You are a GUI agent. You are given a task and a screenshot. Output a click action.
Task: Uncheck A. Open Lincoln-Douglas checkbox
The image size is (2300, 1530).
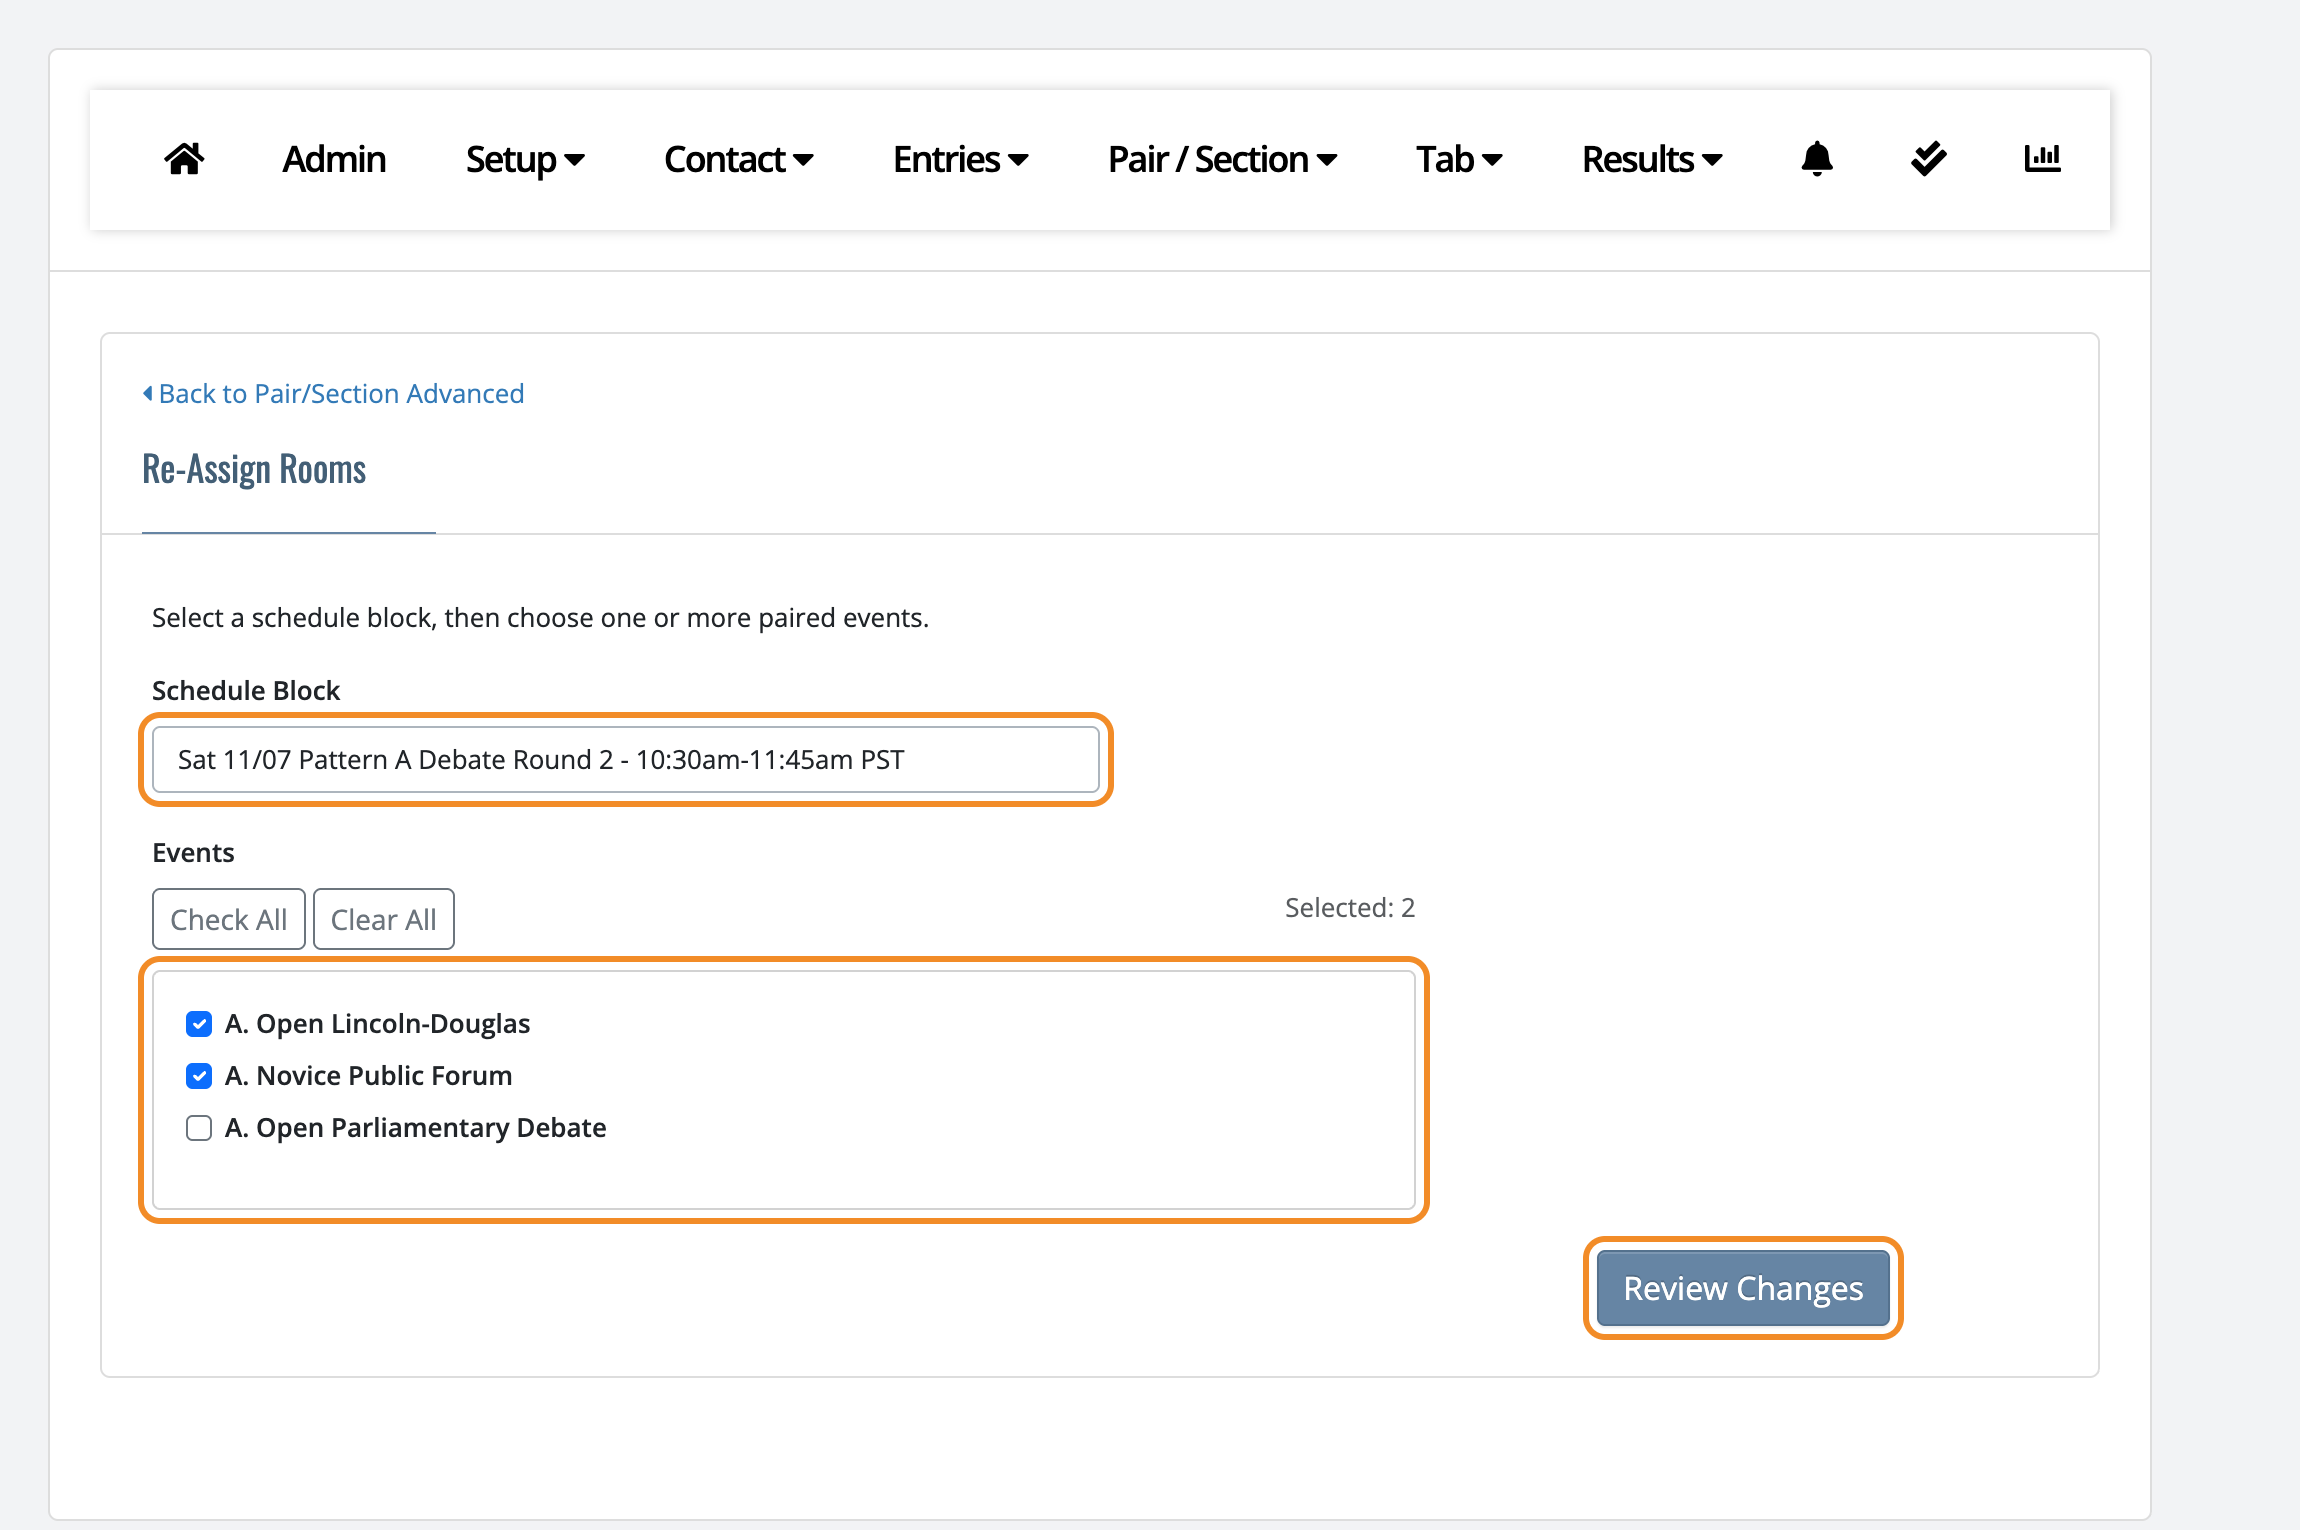[199, 1024]
